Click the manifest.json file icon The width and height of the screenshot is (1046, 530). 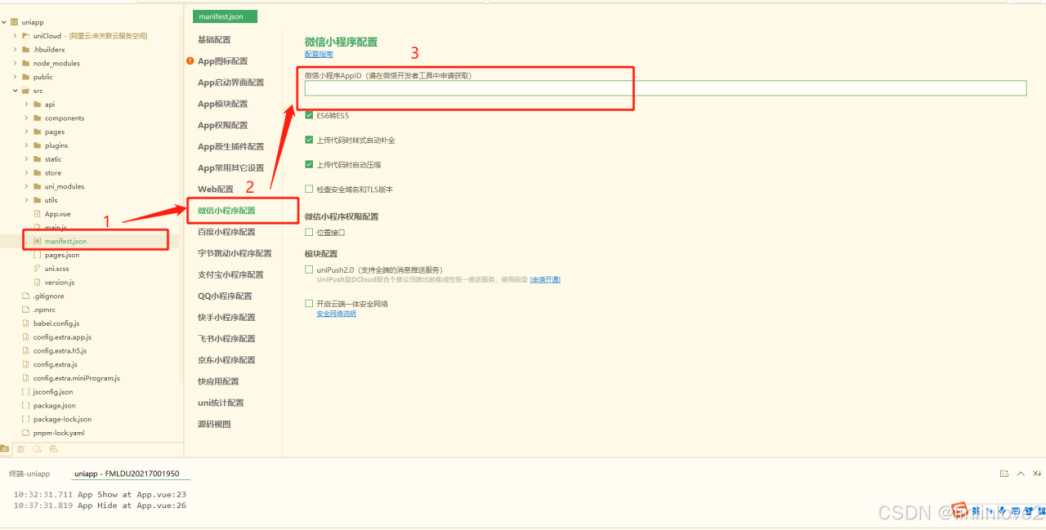[37, 241]
